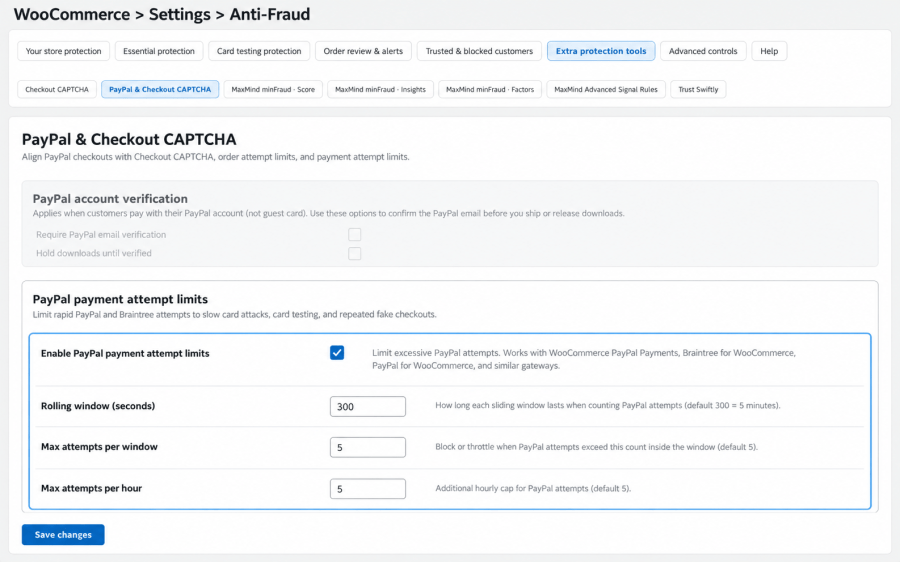The height and width of the screenshot is (562, 900).
Task: Click the Block or throttle description text
Action: click(596, 447)
